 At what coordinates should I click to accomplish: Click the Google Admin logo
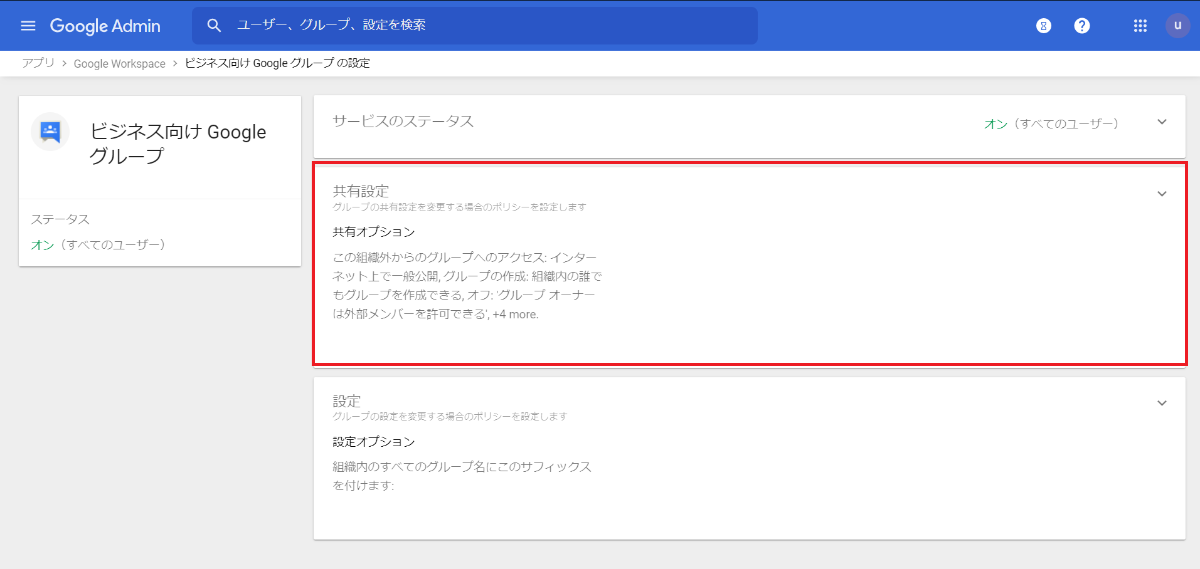pyautogui.click(x=107, y=25)
